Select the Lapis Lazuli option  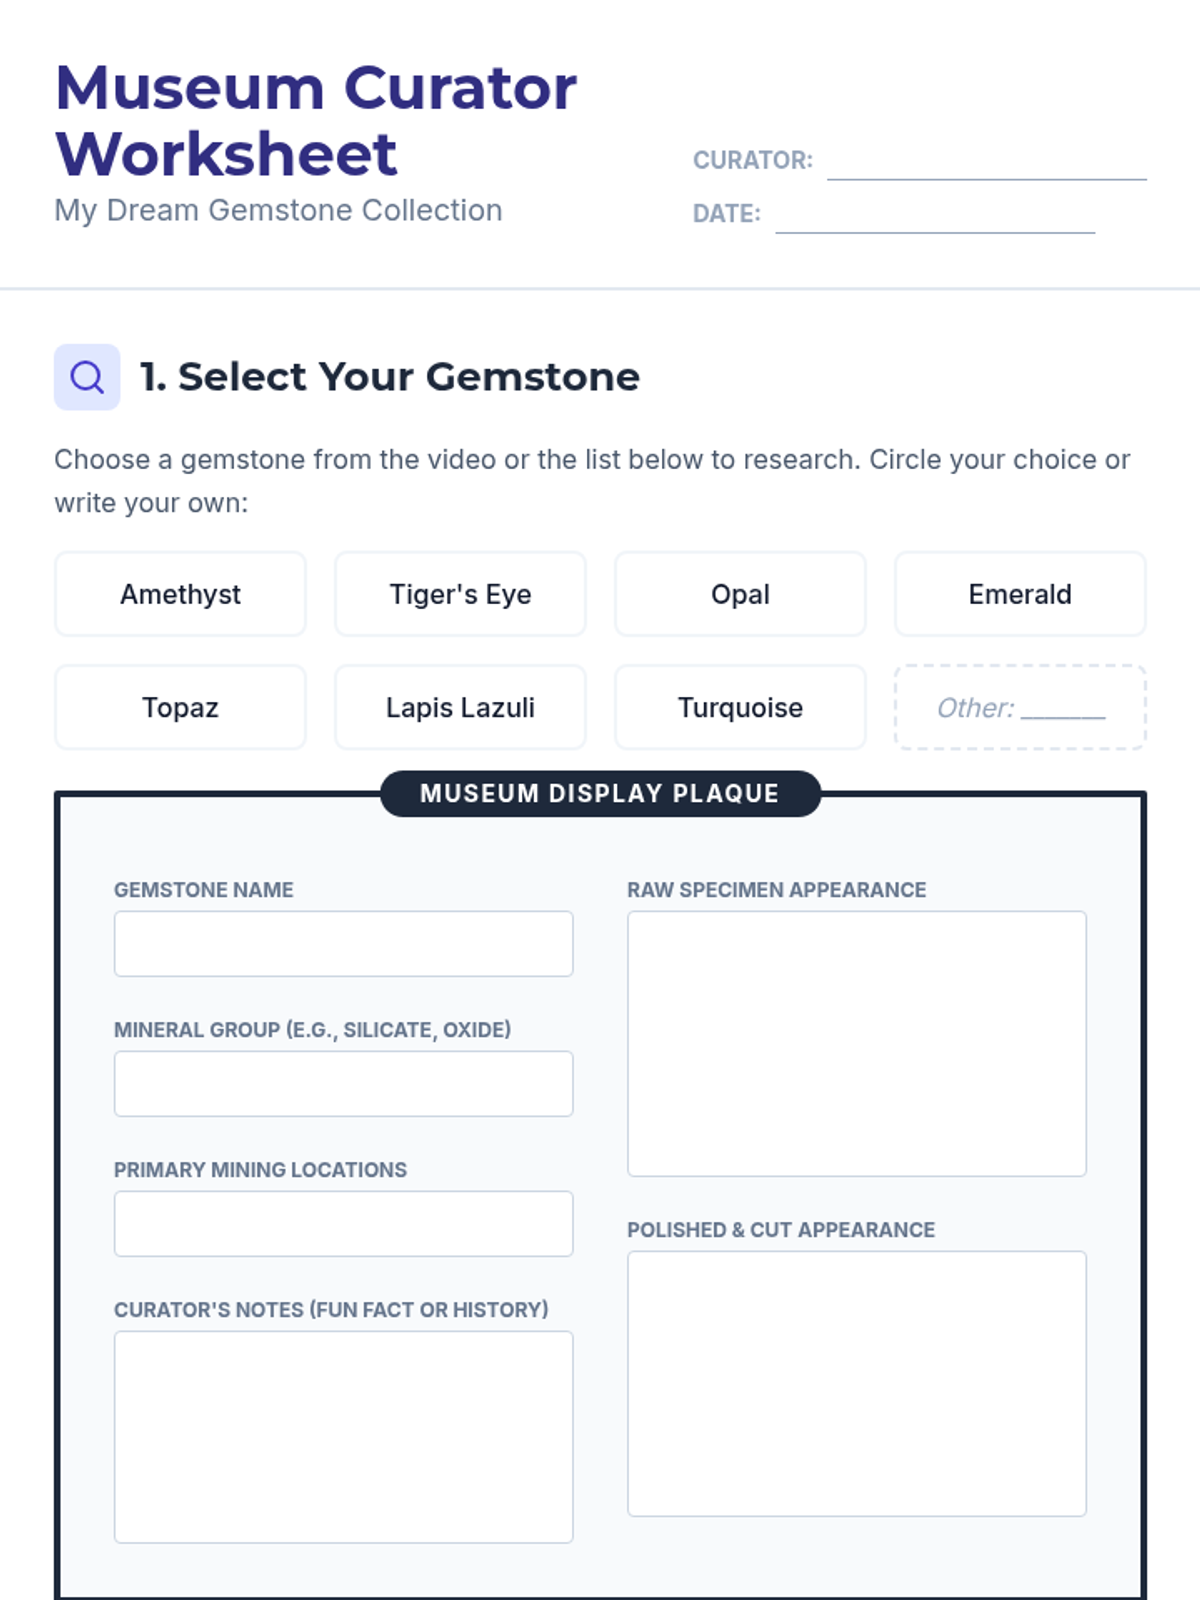click(460, 707)
